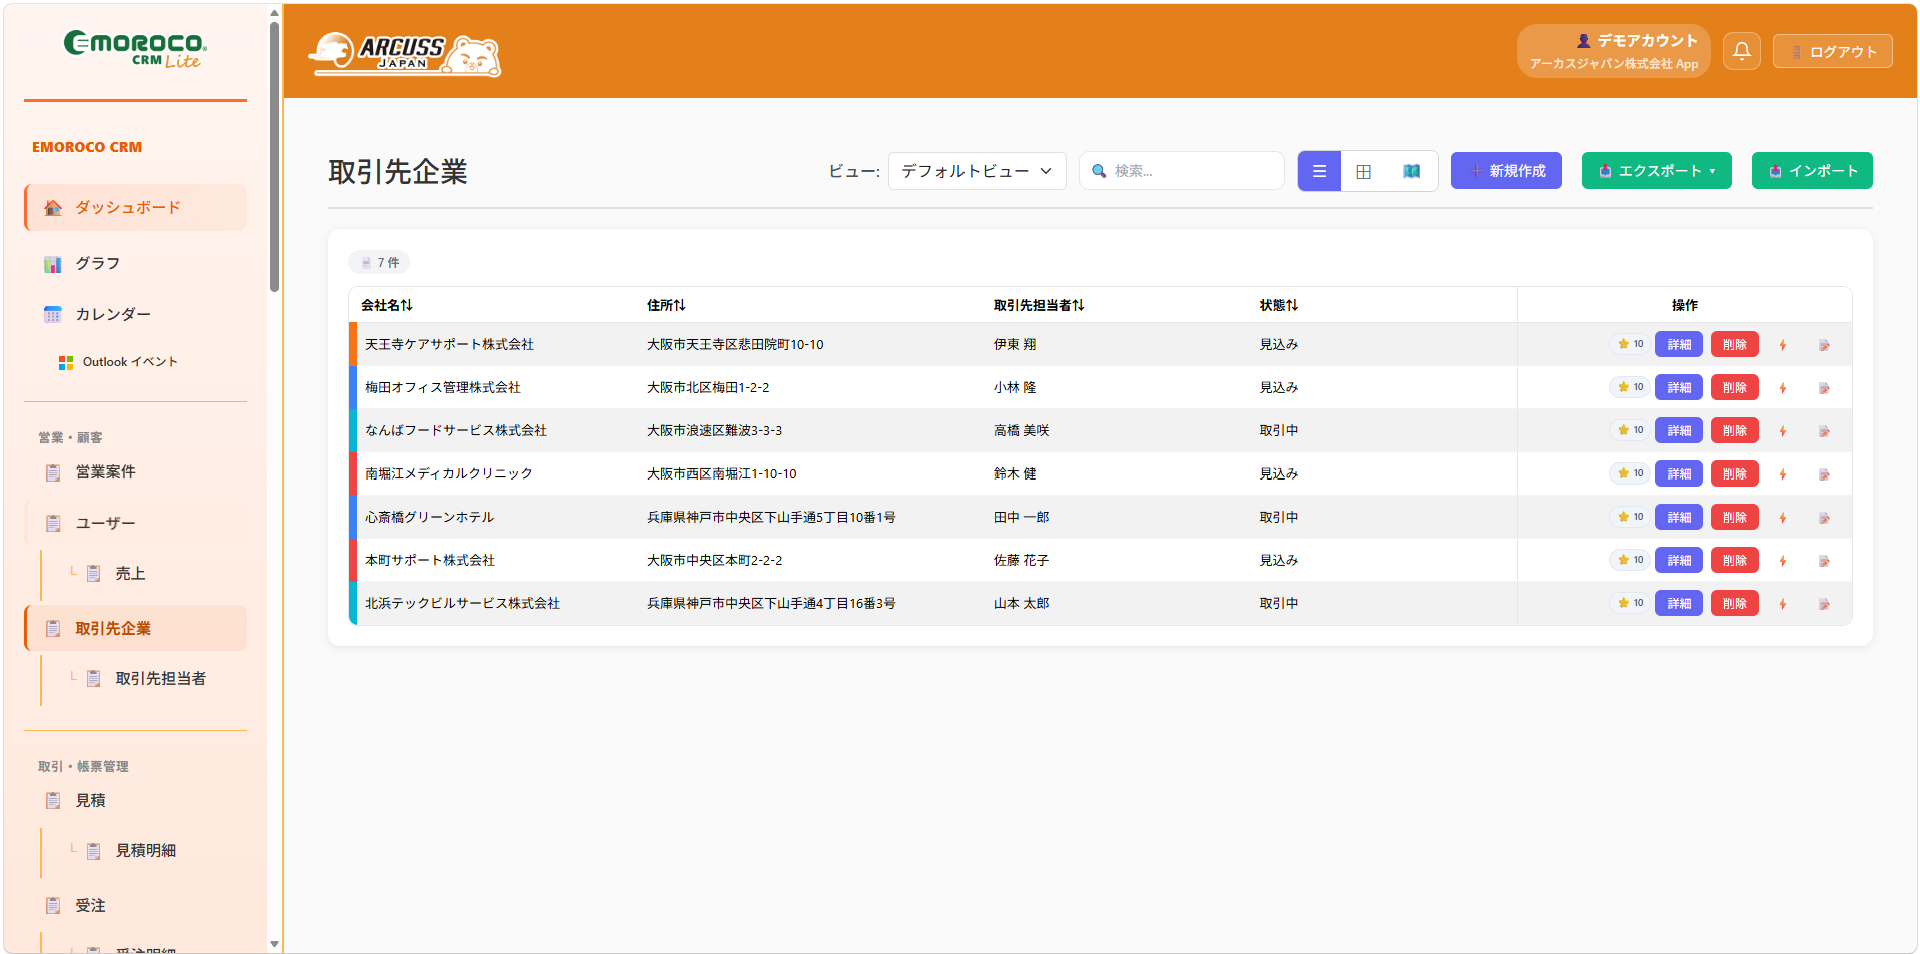Click the star score badge for 心斎橋グリーンホテル

[1630, 517]
